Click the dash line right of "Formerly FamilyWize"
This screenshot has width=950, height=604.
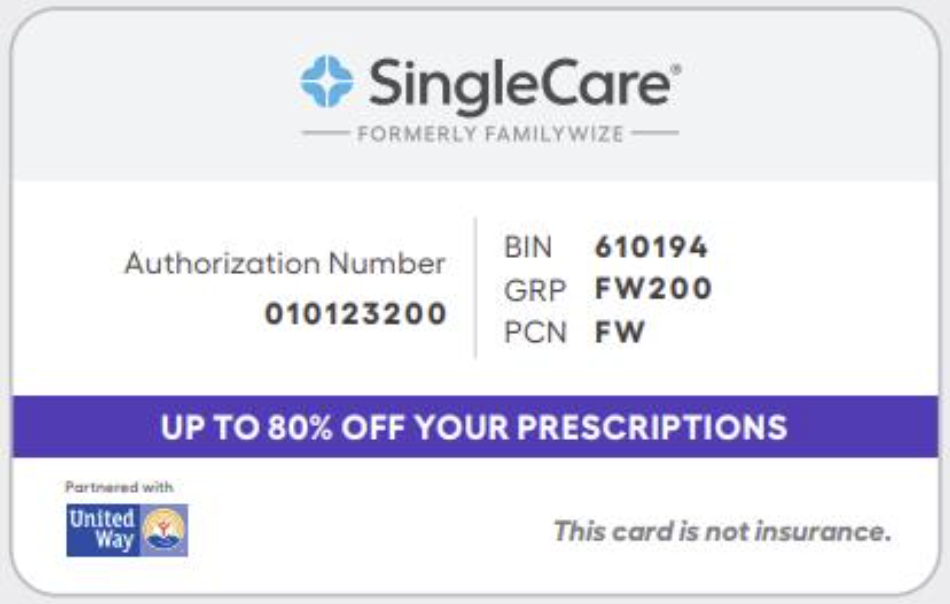coord(655,133)
